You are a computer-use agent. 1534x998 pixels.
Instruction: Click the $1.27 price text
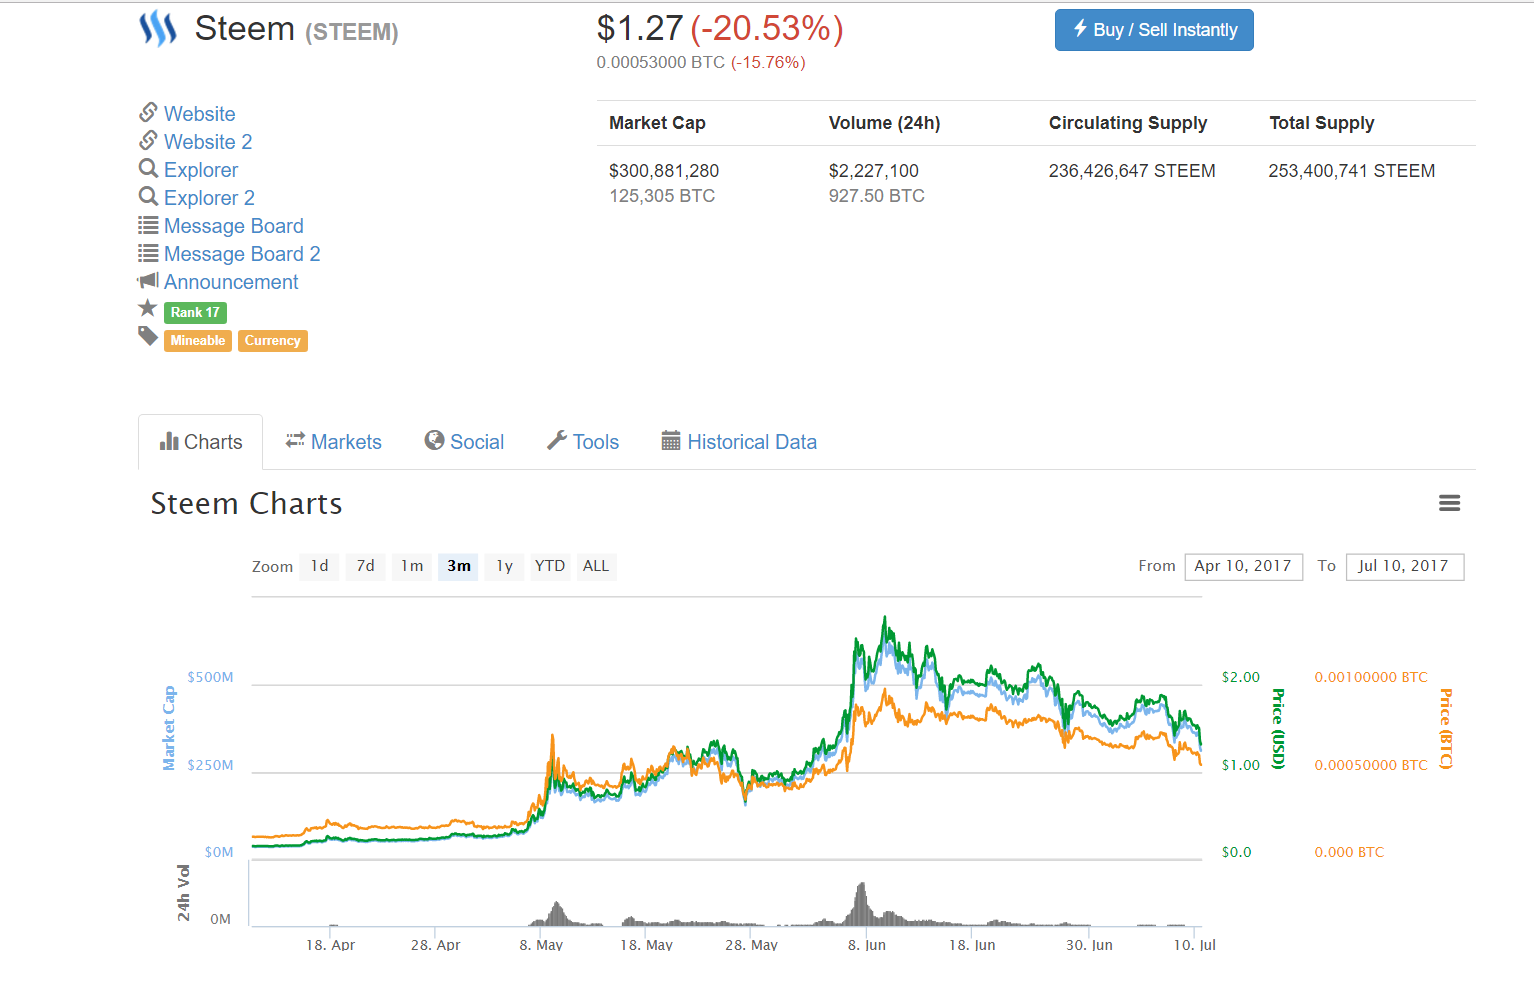[640, 29]
